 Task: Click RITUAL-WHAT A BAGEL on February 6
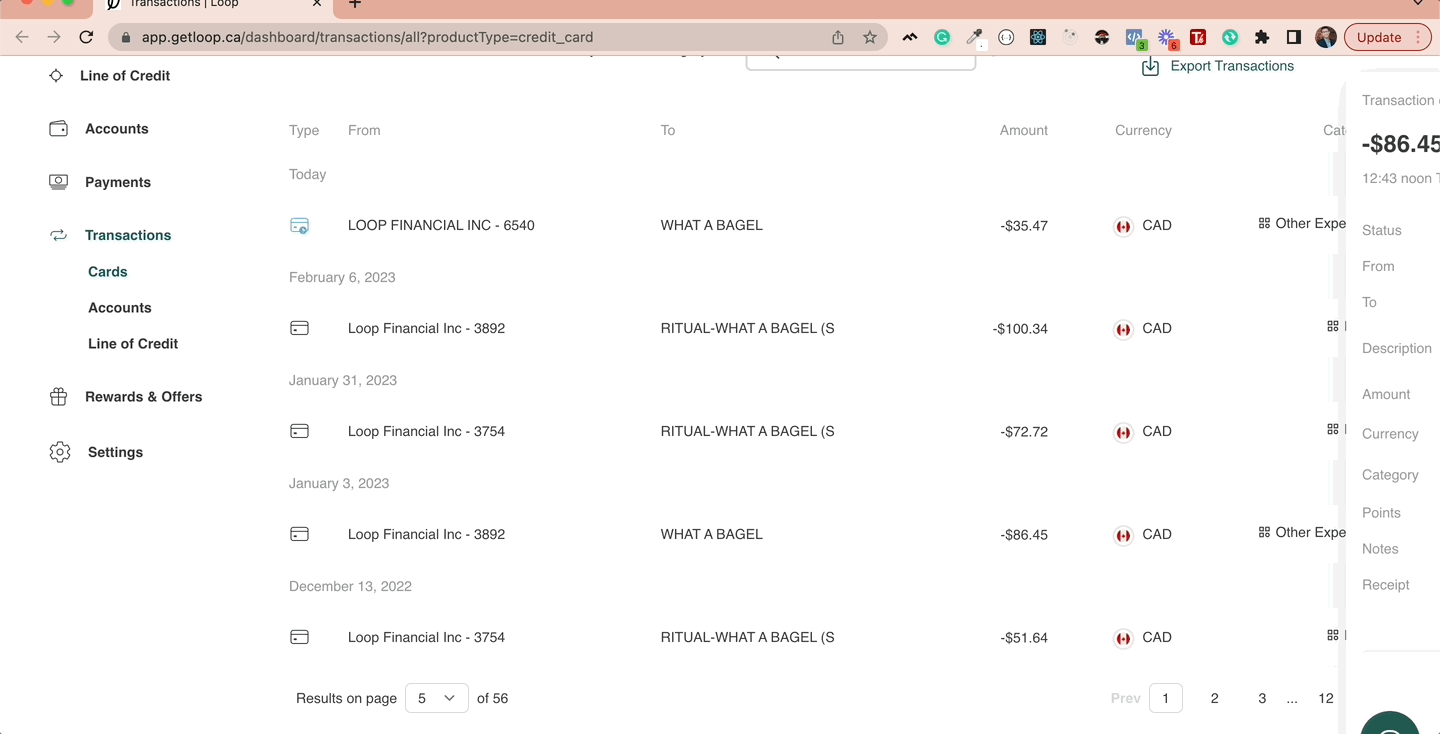point(747,329)
